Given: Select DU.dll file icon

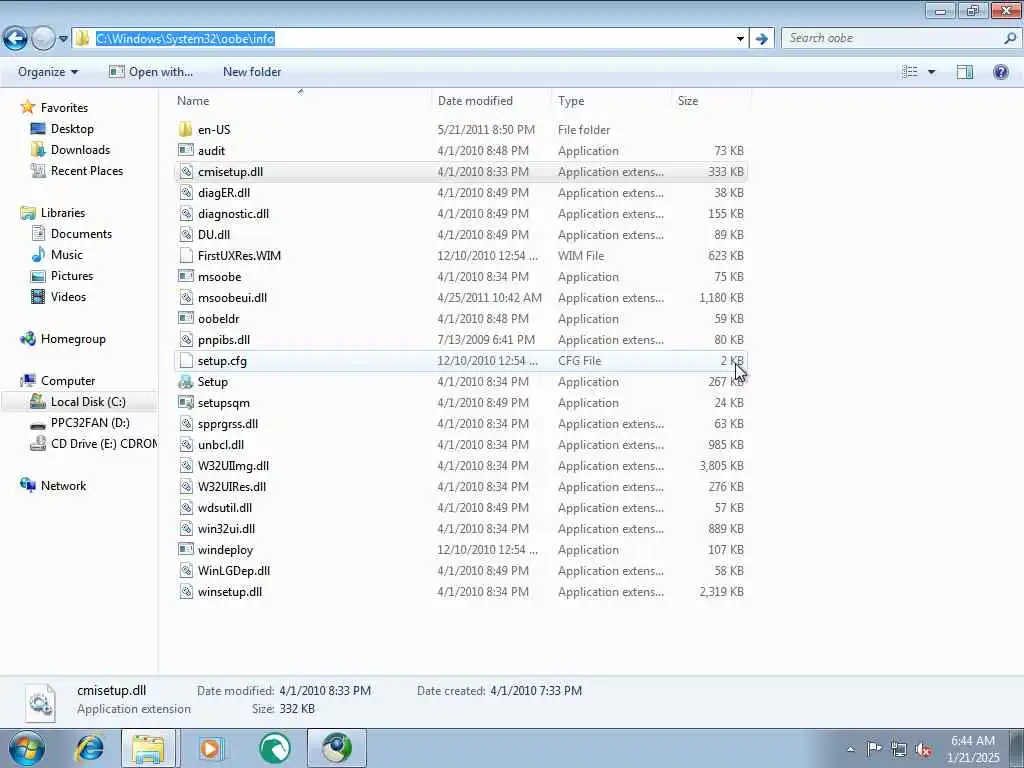Looking at the screenshot, I should 185,234.
